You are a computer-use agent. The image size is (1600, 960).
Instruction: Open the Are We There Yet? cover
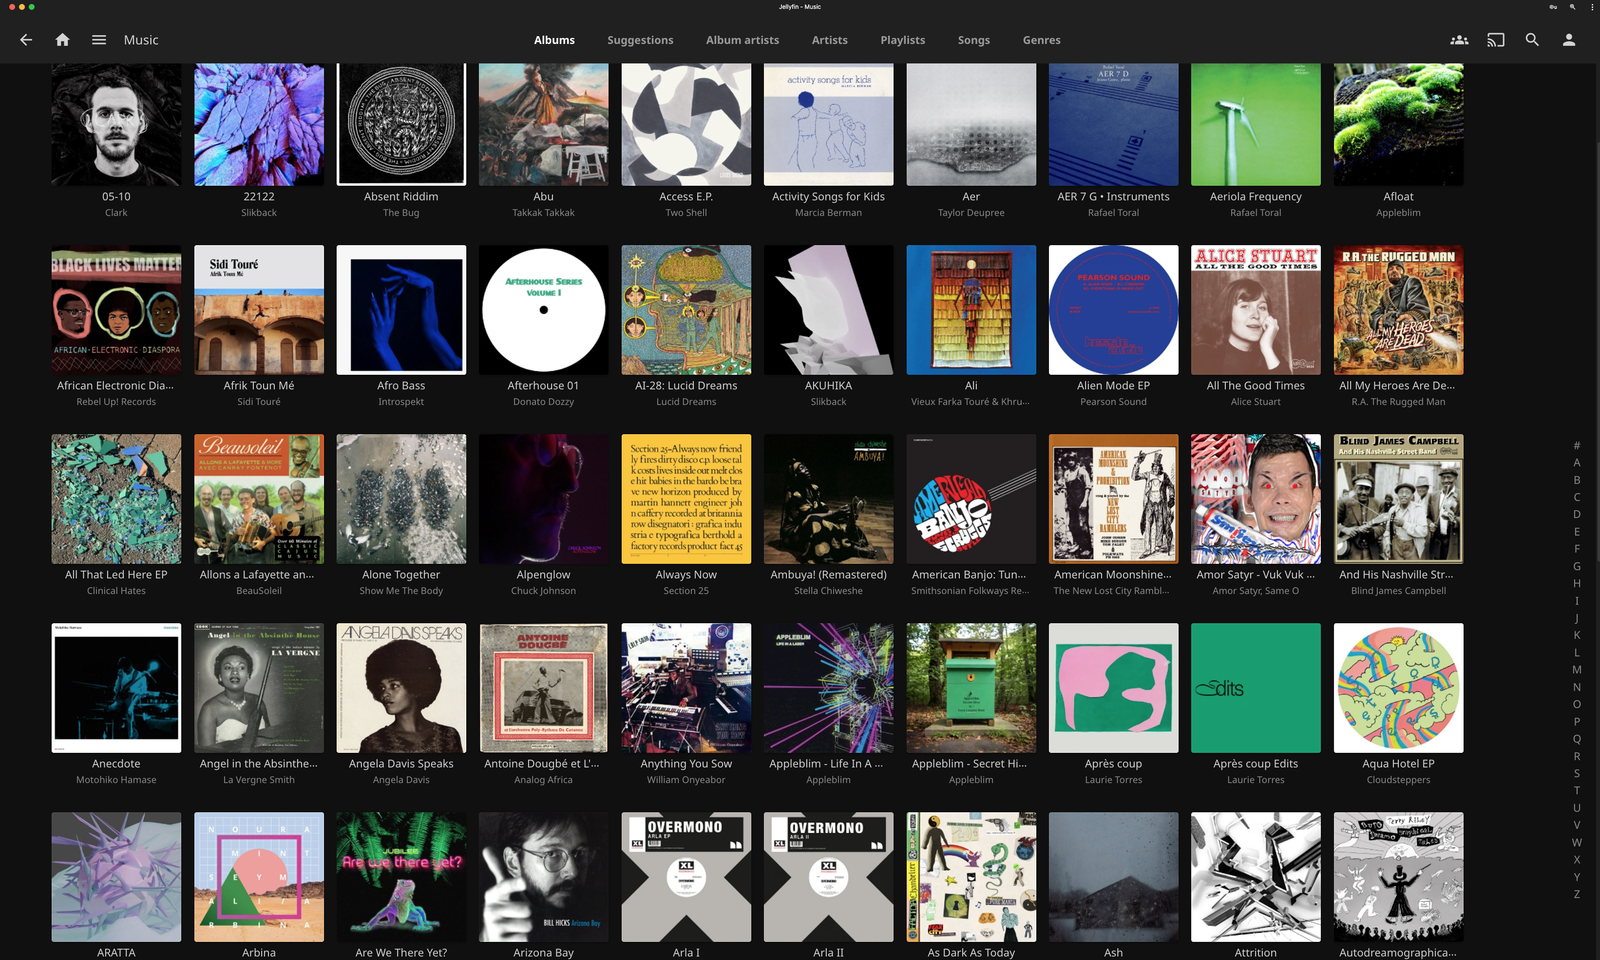pos(401,877)
